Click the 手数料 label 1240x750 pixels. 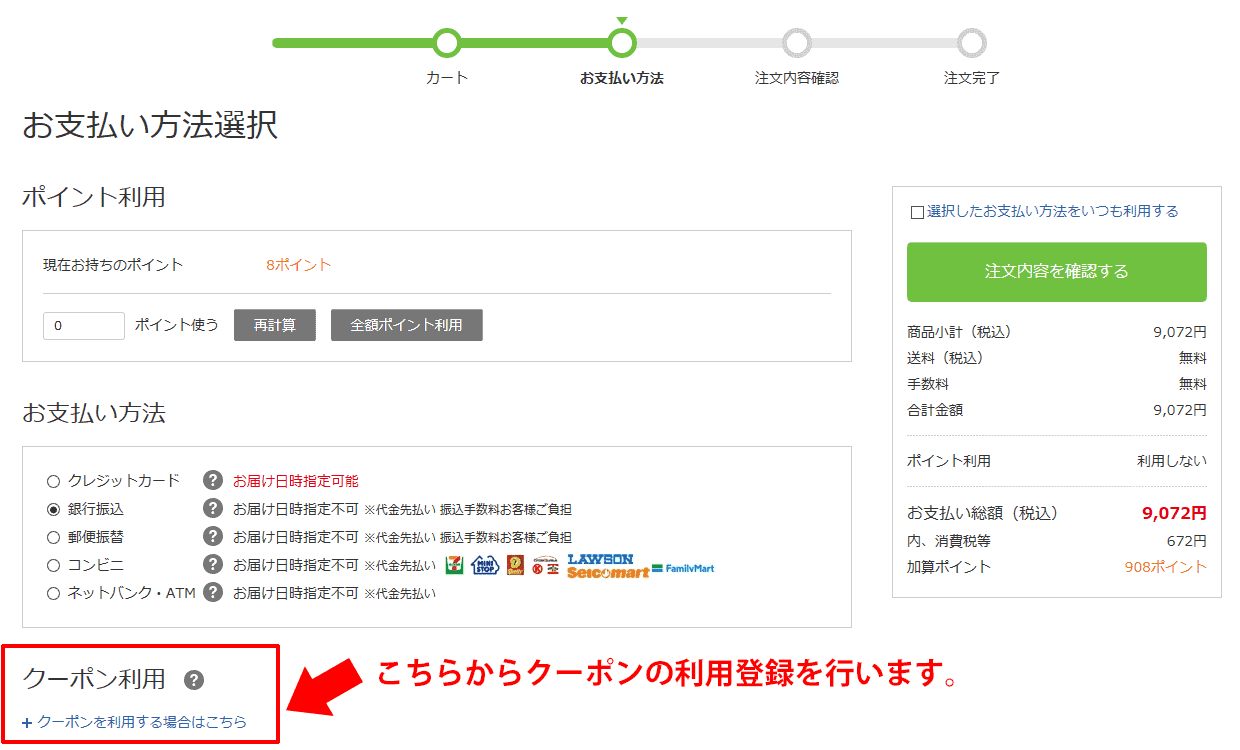928,384
